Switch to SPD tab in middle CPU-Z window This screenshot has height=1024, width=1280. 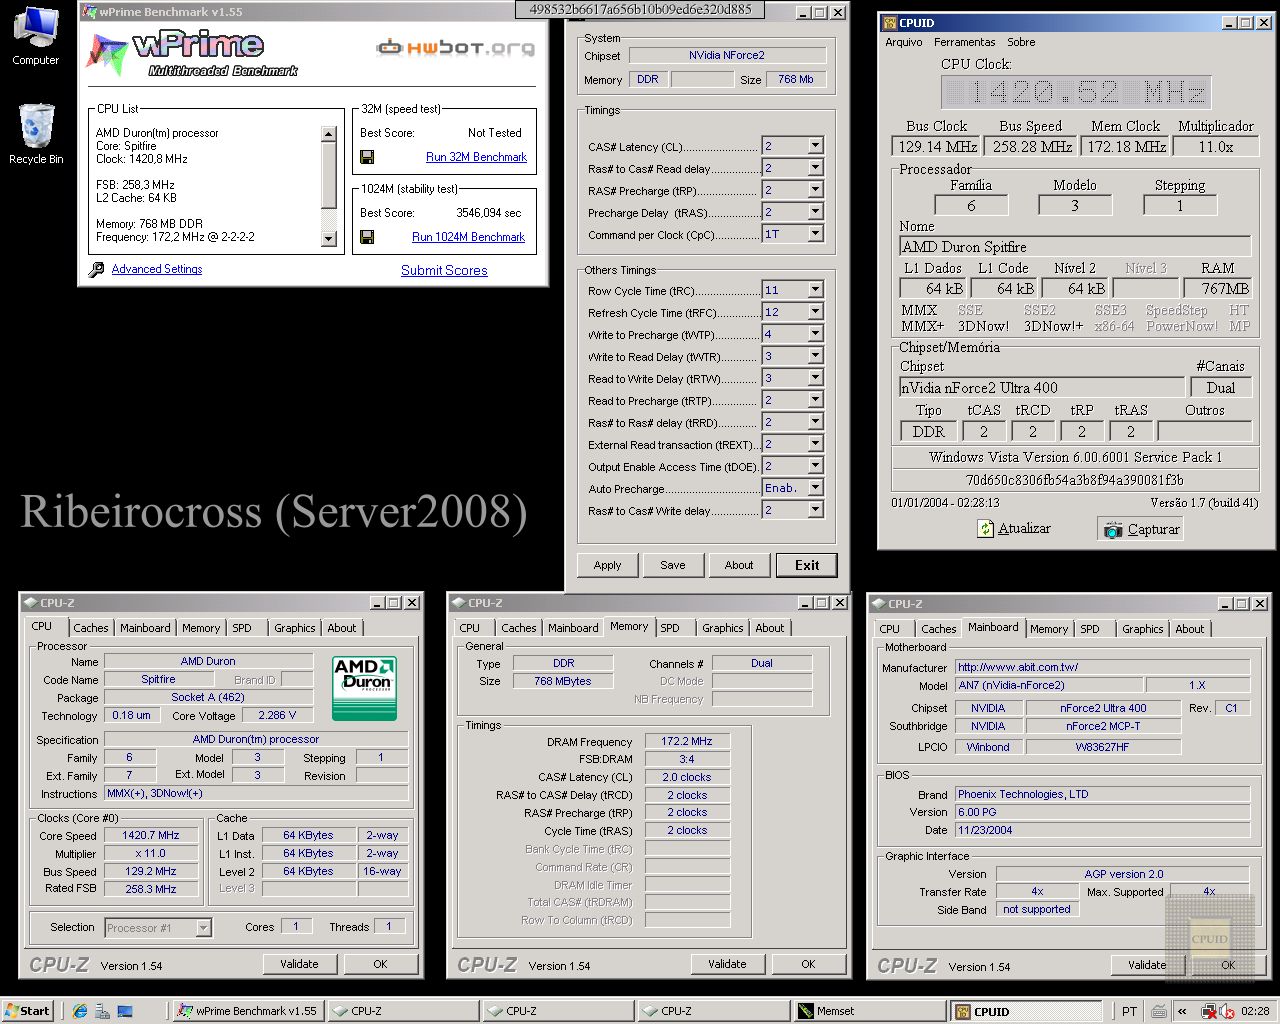pos(670,628)
